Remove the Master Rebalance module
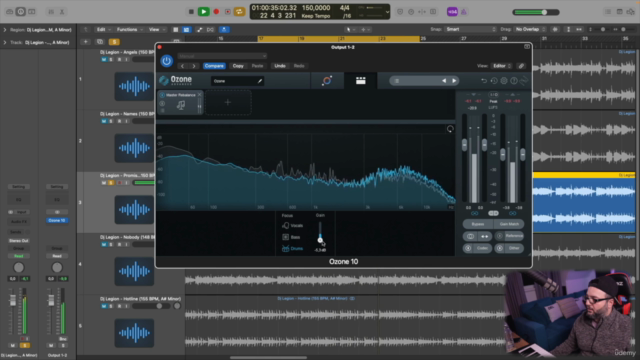The image size is (640, 360). tap(200, 95)
